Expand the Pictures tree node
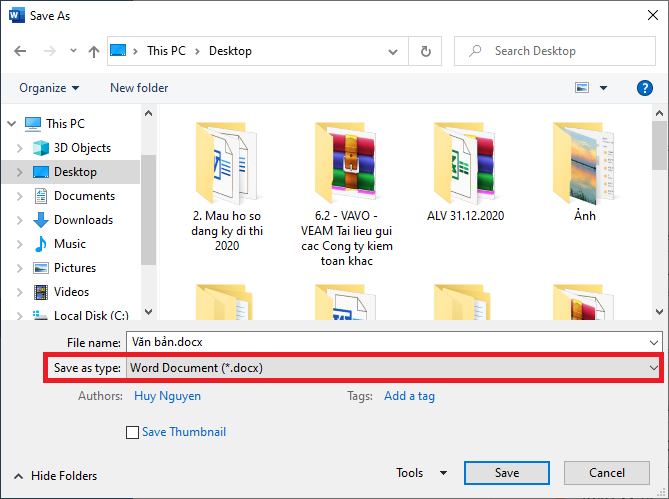The height and width of the screenshot is (499, 669). pyautogui.click(x=20, y=268)
